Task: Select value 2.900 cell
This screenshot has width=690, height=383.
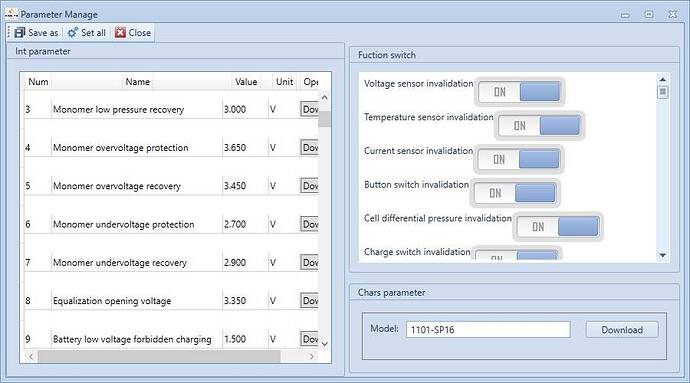Action: click(x=235, y=262)
